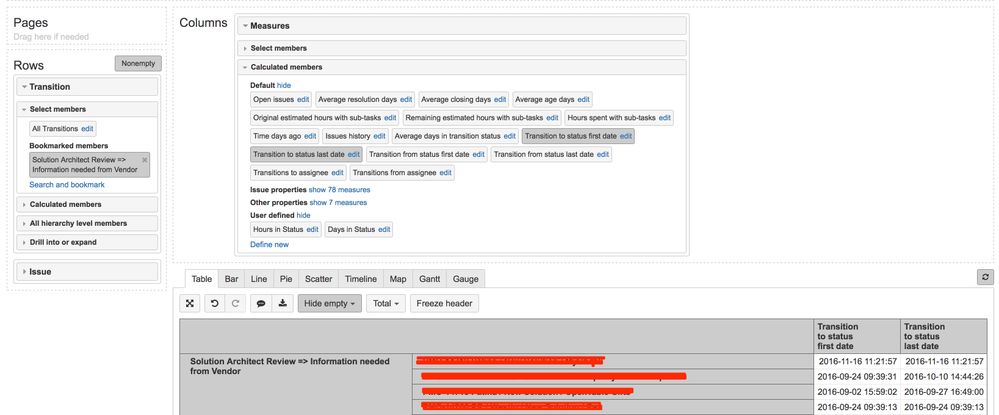Edit the Hours in Status measure
This screenshot has height=415, width=999.
click(312, 229)
